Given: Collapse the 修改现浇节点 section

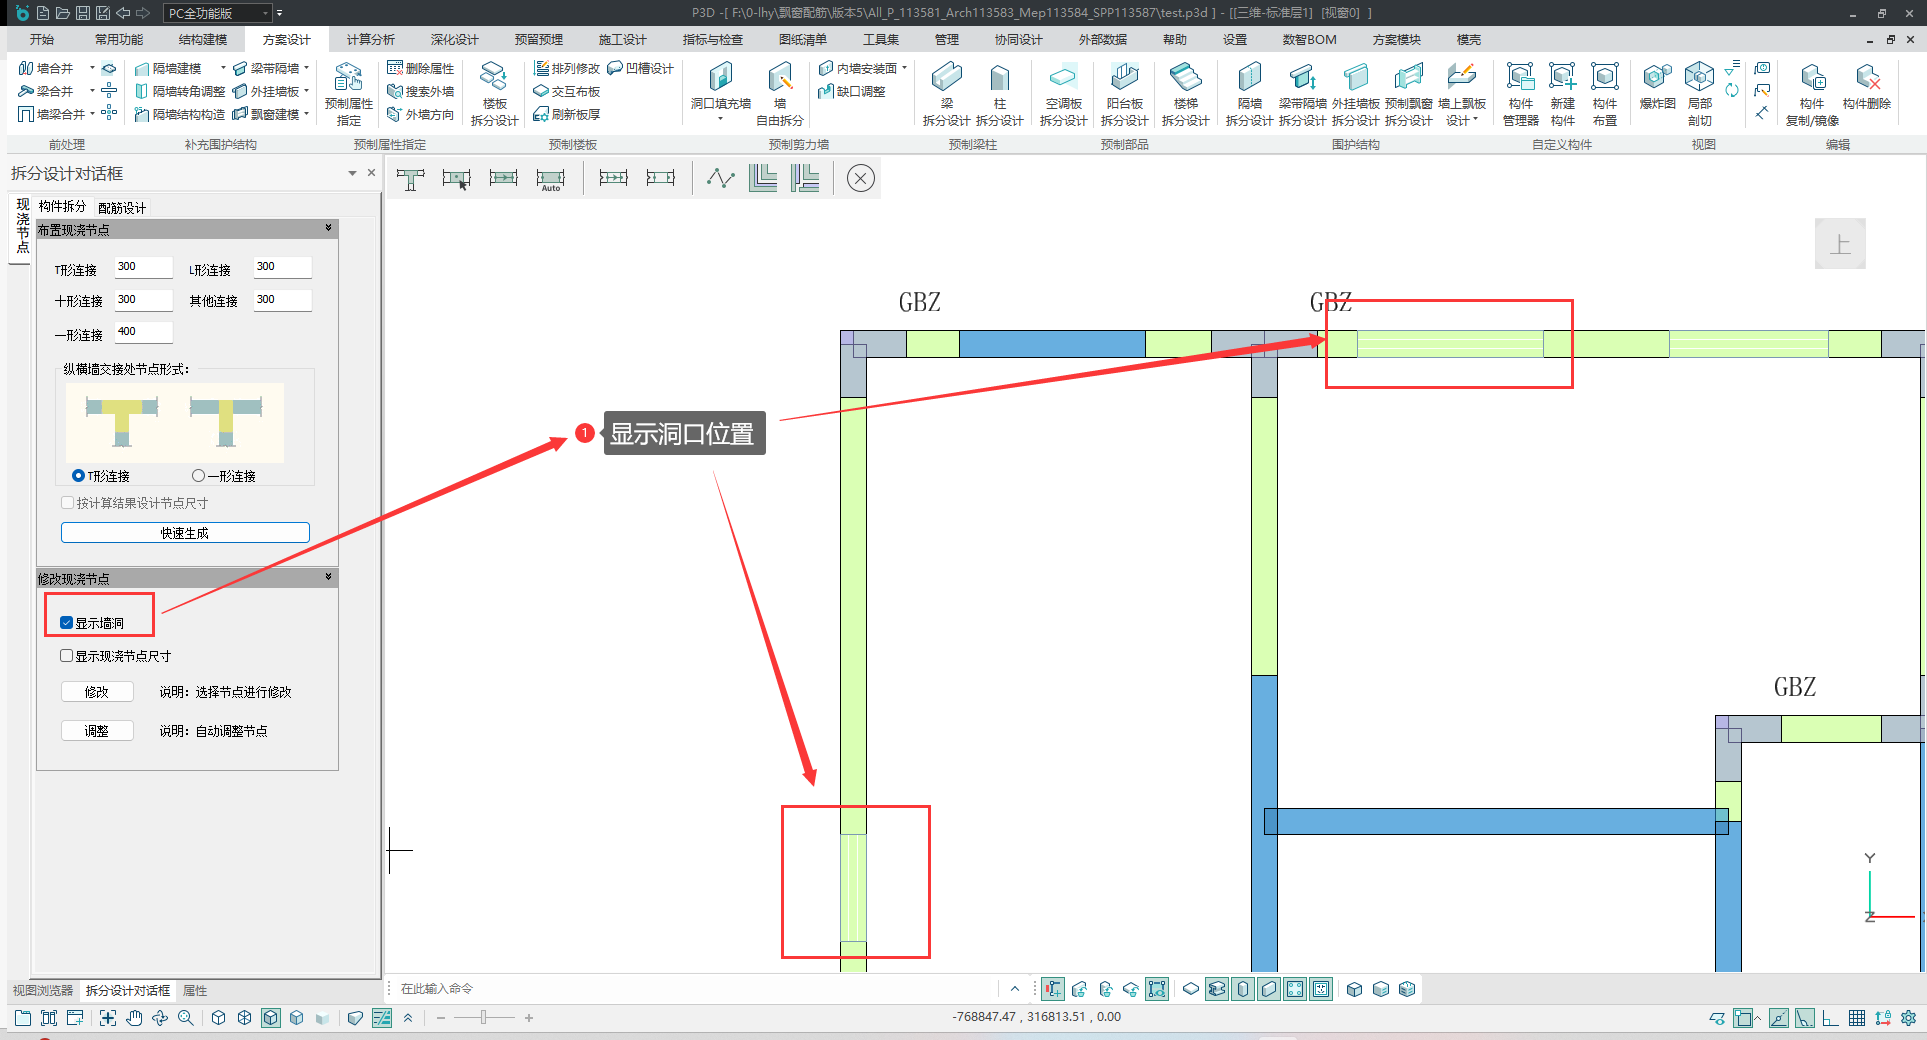Looking at the screenshot, I should (328, 578).
